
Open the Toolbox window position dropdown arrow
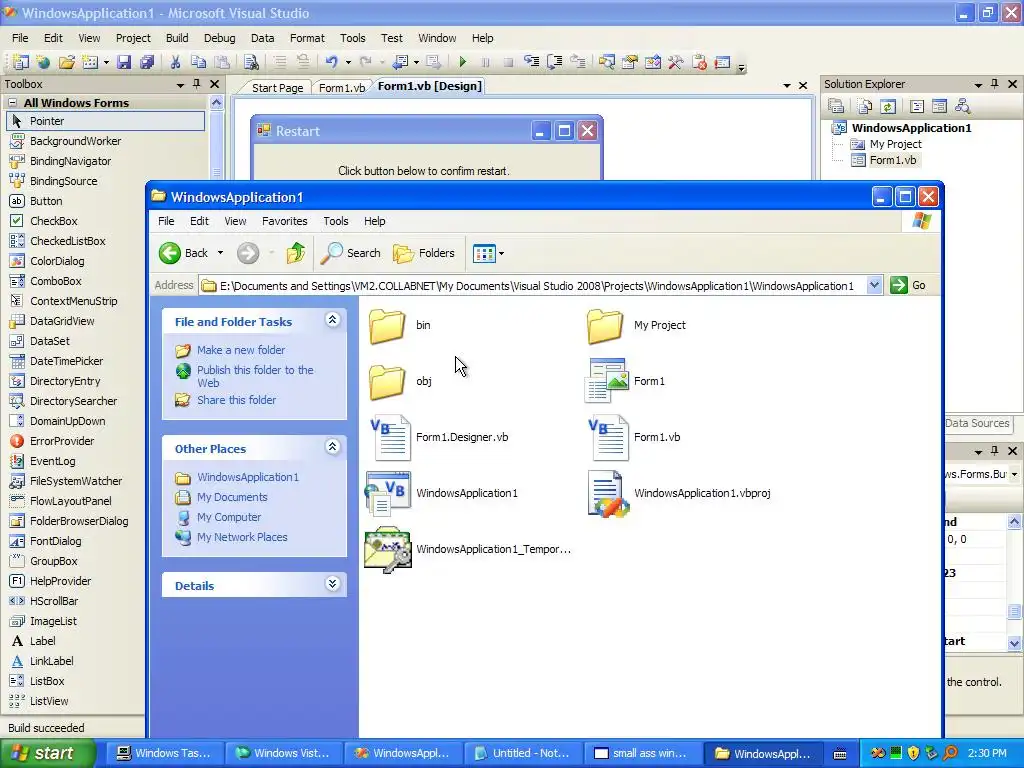180,85
